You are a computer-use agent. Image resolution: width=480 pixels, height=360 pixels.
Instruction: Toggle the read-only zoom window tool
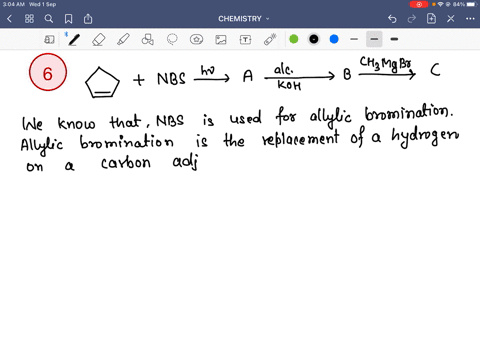[x=49, y=39]
